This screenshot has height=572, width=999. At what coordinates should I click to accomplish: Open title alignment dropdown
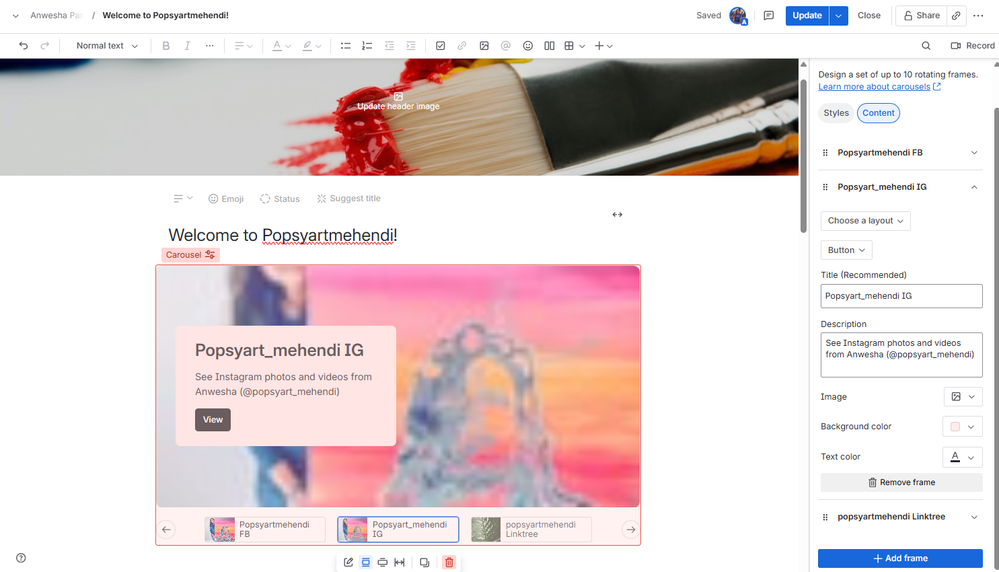coord(183,199)
